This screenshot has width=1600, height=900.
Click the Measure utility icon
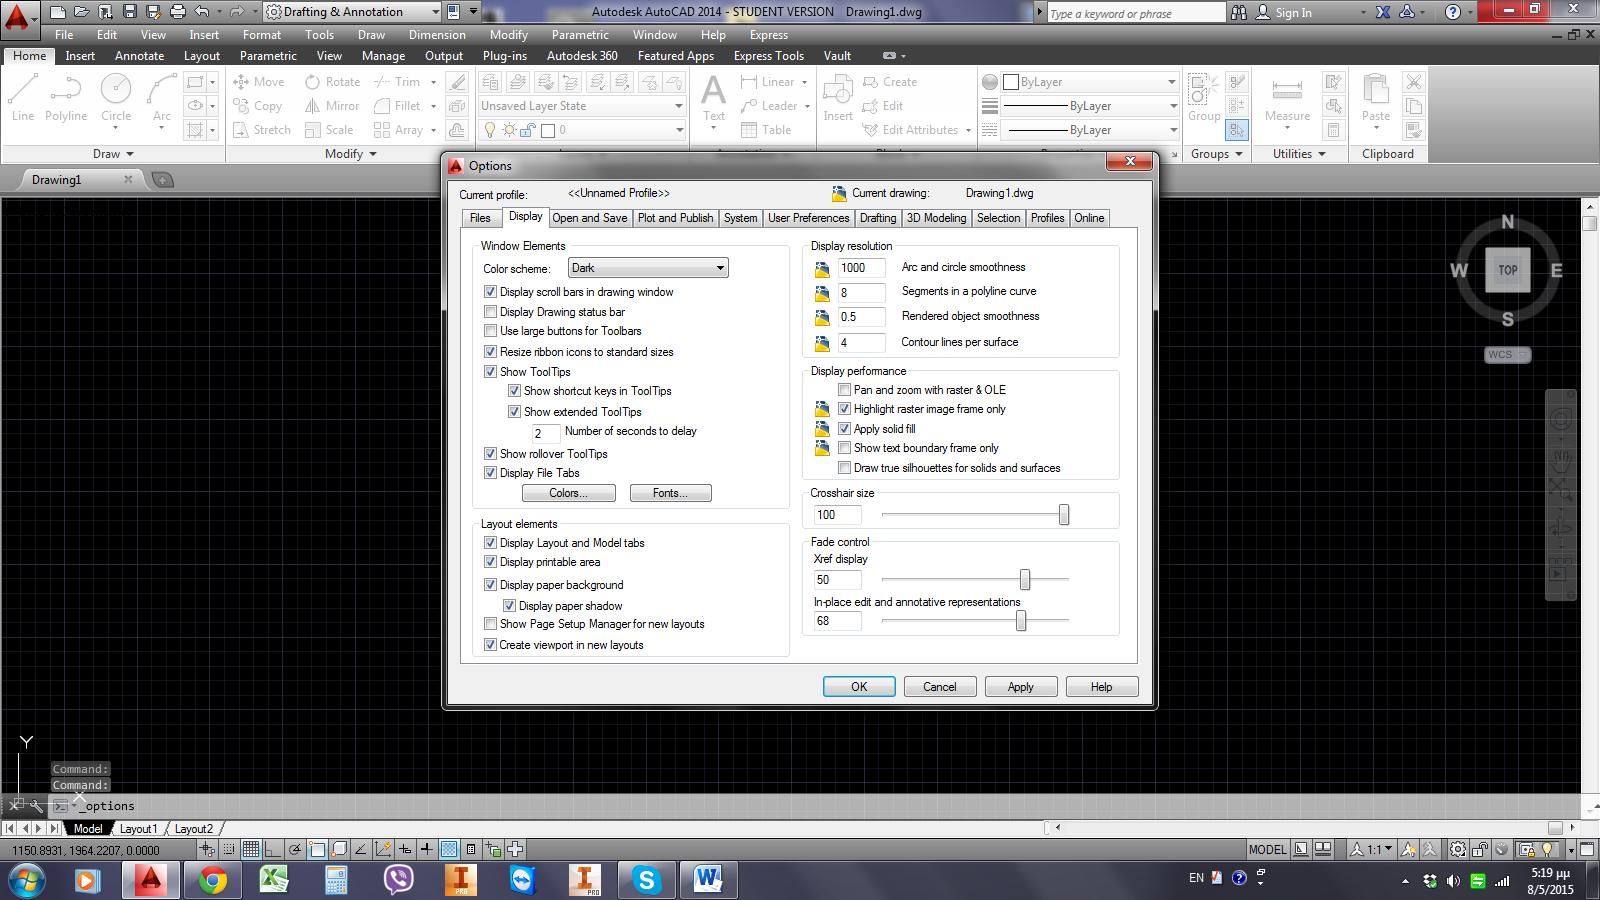pos(1287,98)
